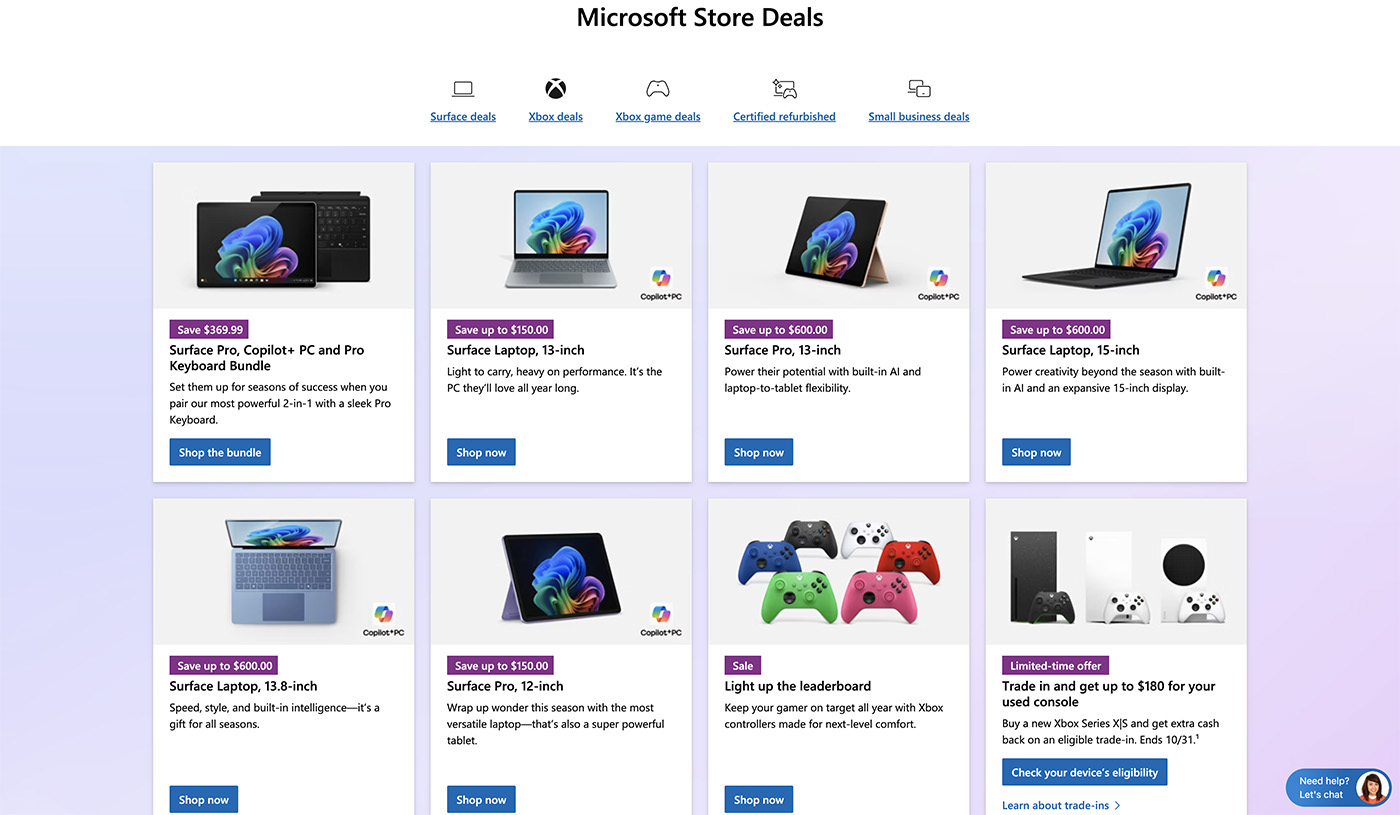Screen dimensions: 1400x815
Task: Click the Small business devices icon
Action: (919, 89)
